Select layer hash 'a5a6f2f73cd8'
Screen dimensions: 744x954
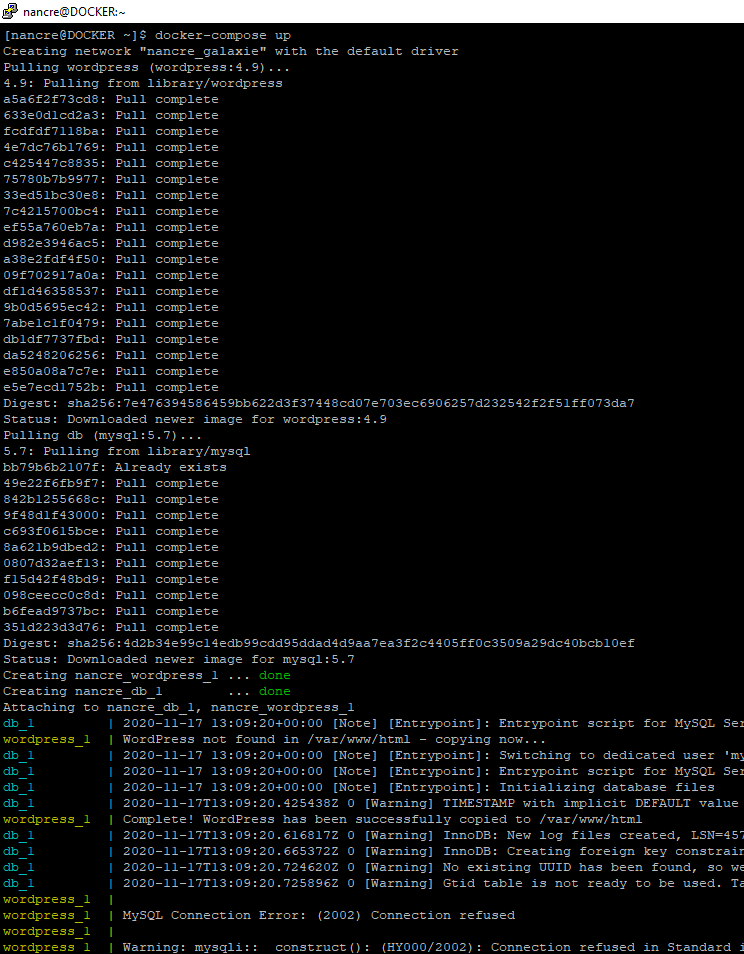point(50,99)
